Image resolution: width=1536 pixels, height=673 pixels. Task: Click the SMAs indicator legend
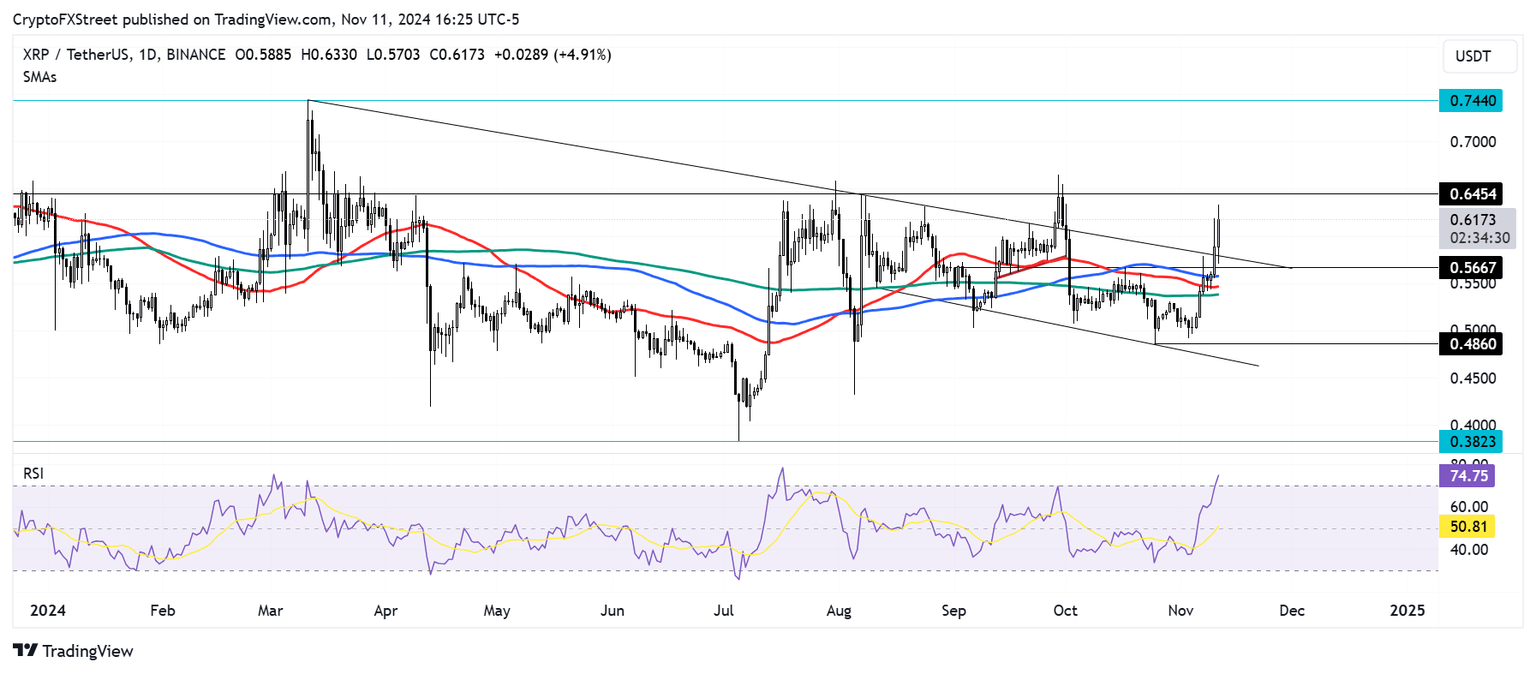coord(39,77)
